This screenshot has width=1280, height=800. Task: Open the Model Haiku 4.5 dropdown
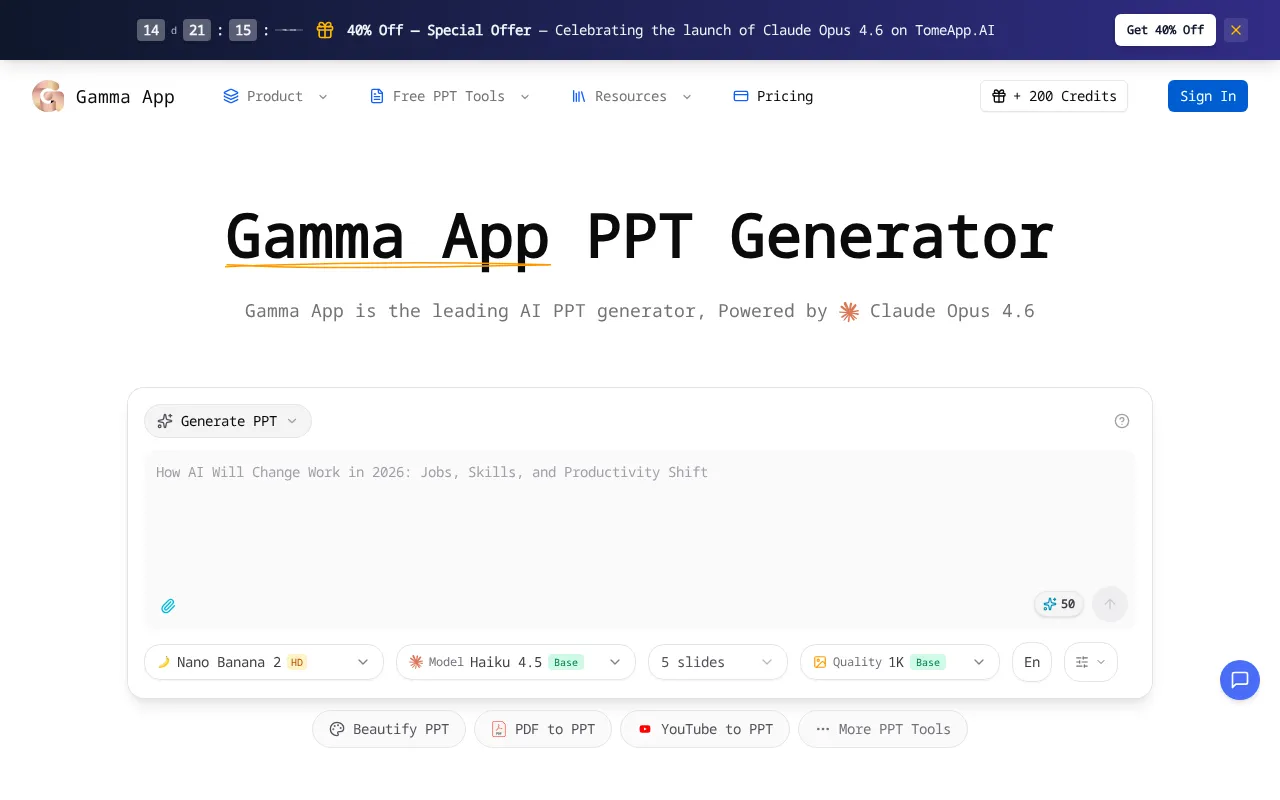516,662
